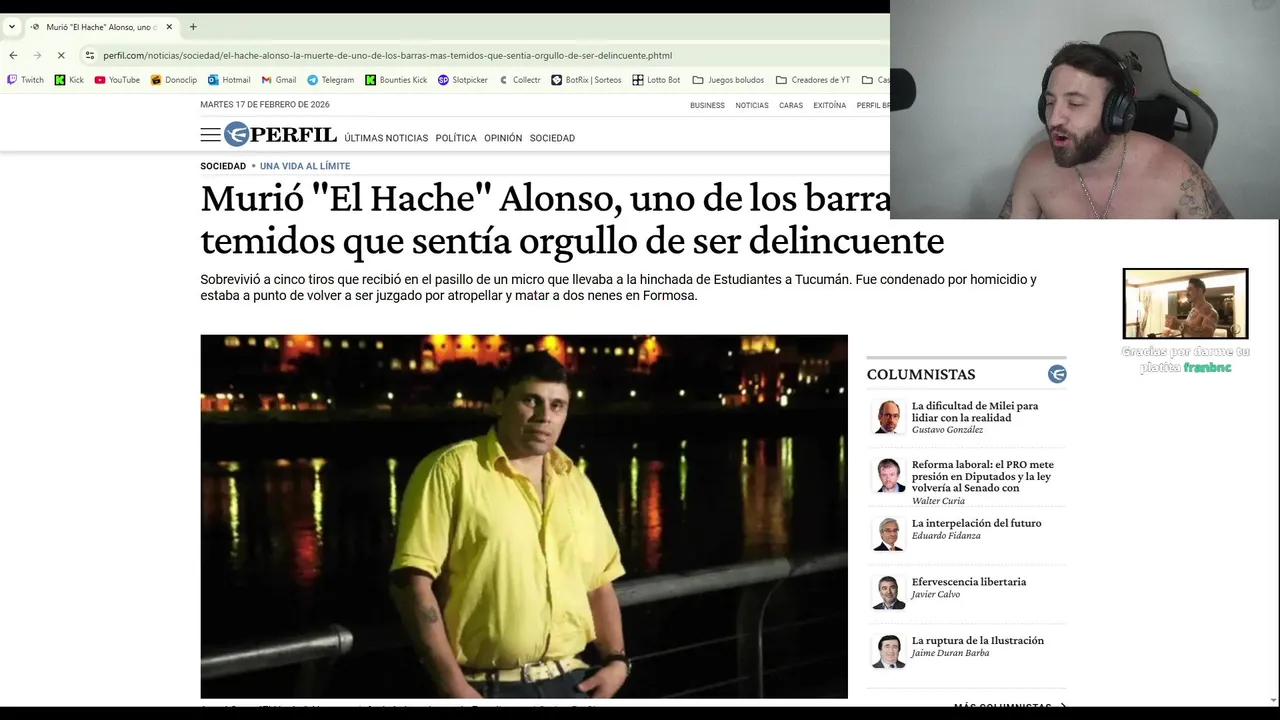Open 'La ruptura de la Ilustración' column
This screenshot has height=720, width=1280.
tap(978, 640)
